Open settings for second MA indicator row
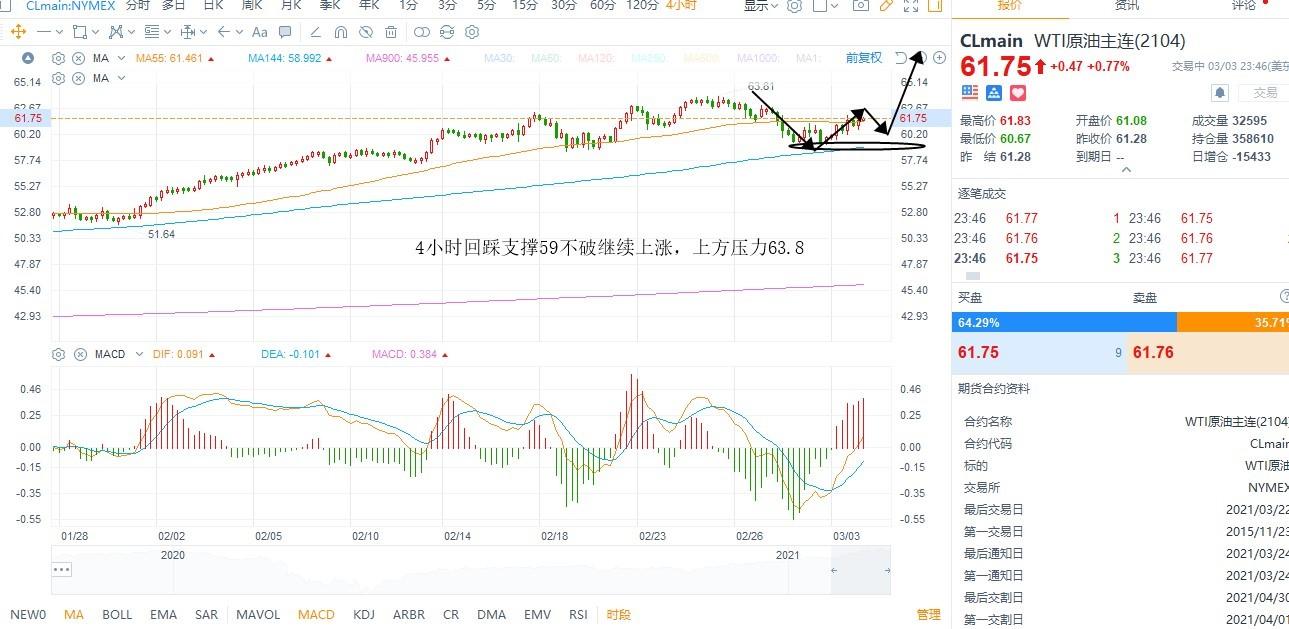The image size is (1289, 629). click(58, 77)
